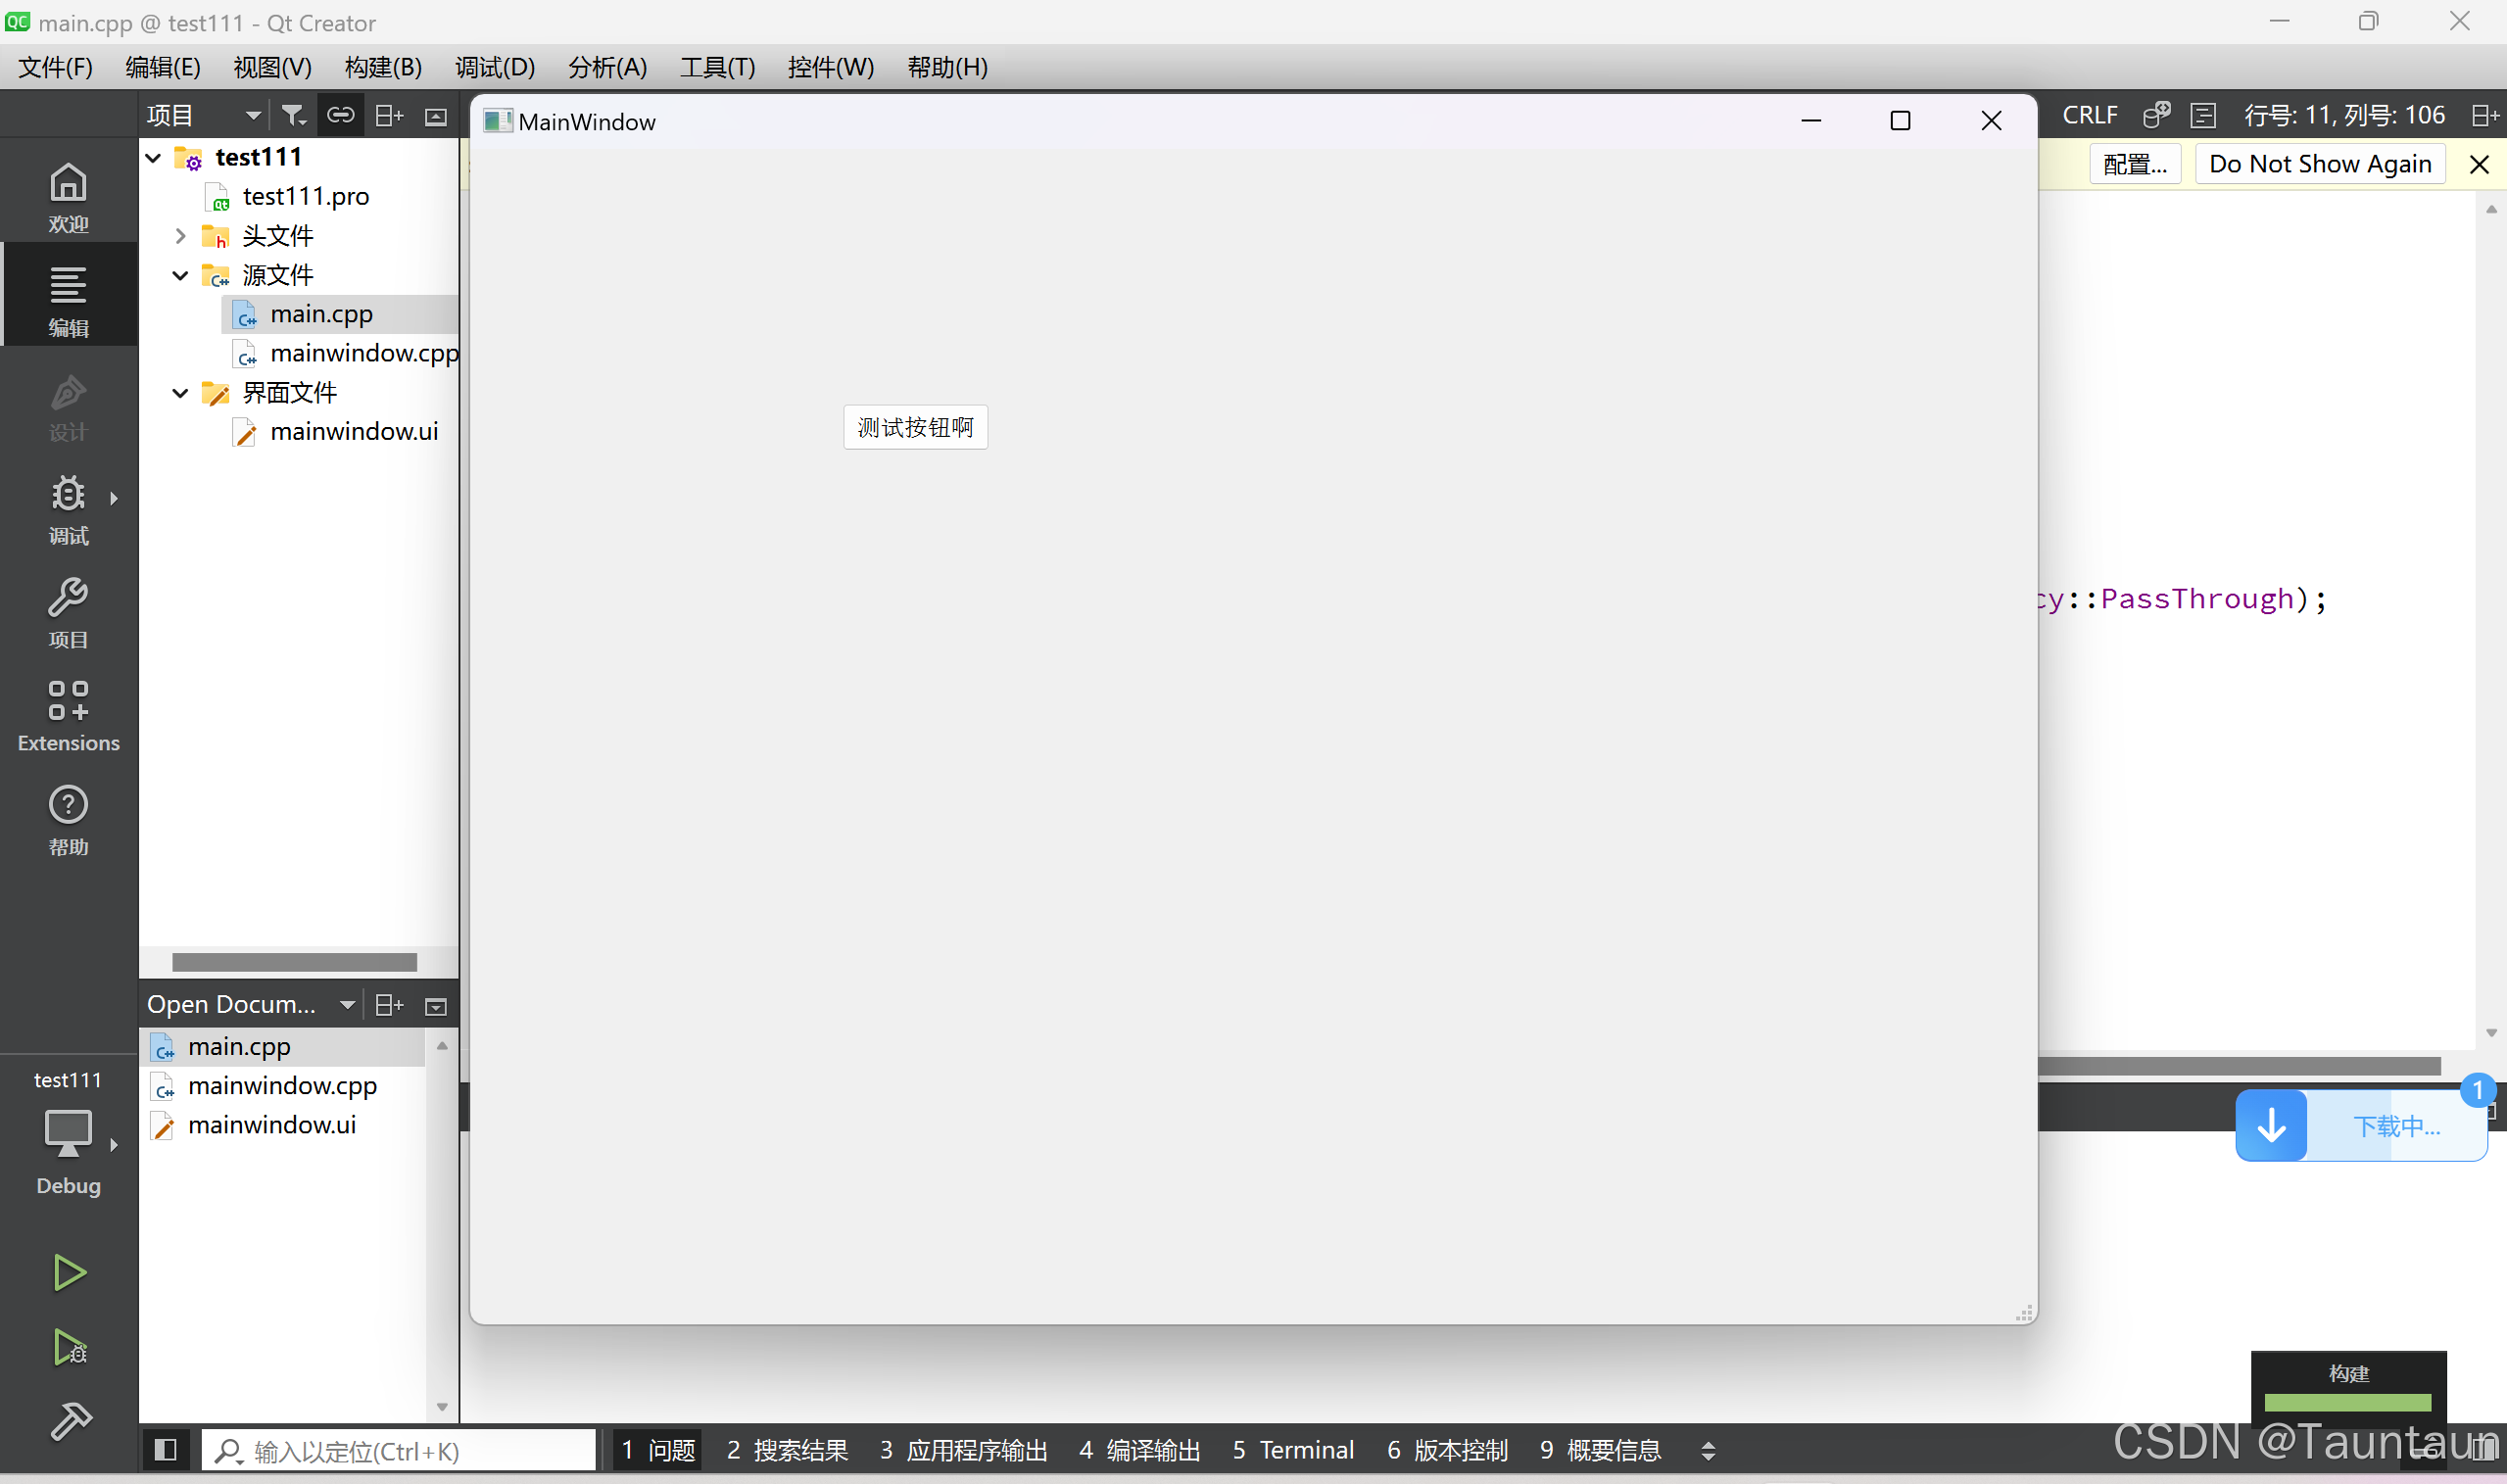Open Help mode with question-mark icon
The image size is (2507, 1484).
[x=68, y=820]
